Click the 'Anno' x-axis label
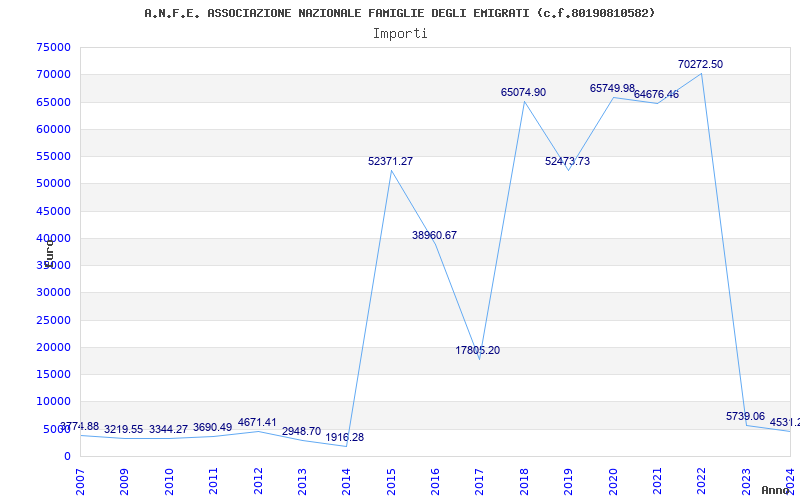The height and width of the screenshot is (500, 800). [x=777, y=490]
